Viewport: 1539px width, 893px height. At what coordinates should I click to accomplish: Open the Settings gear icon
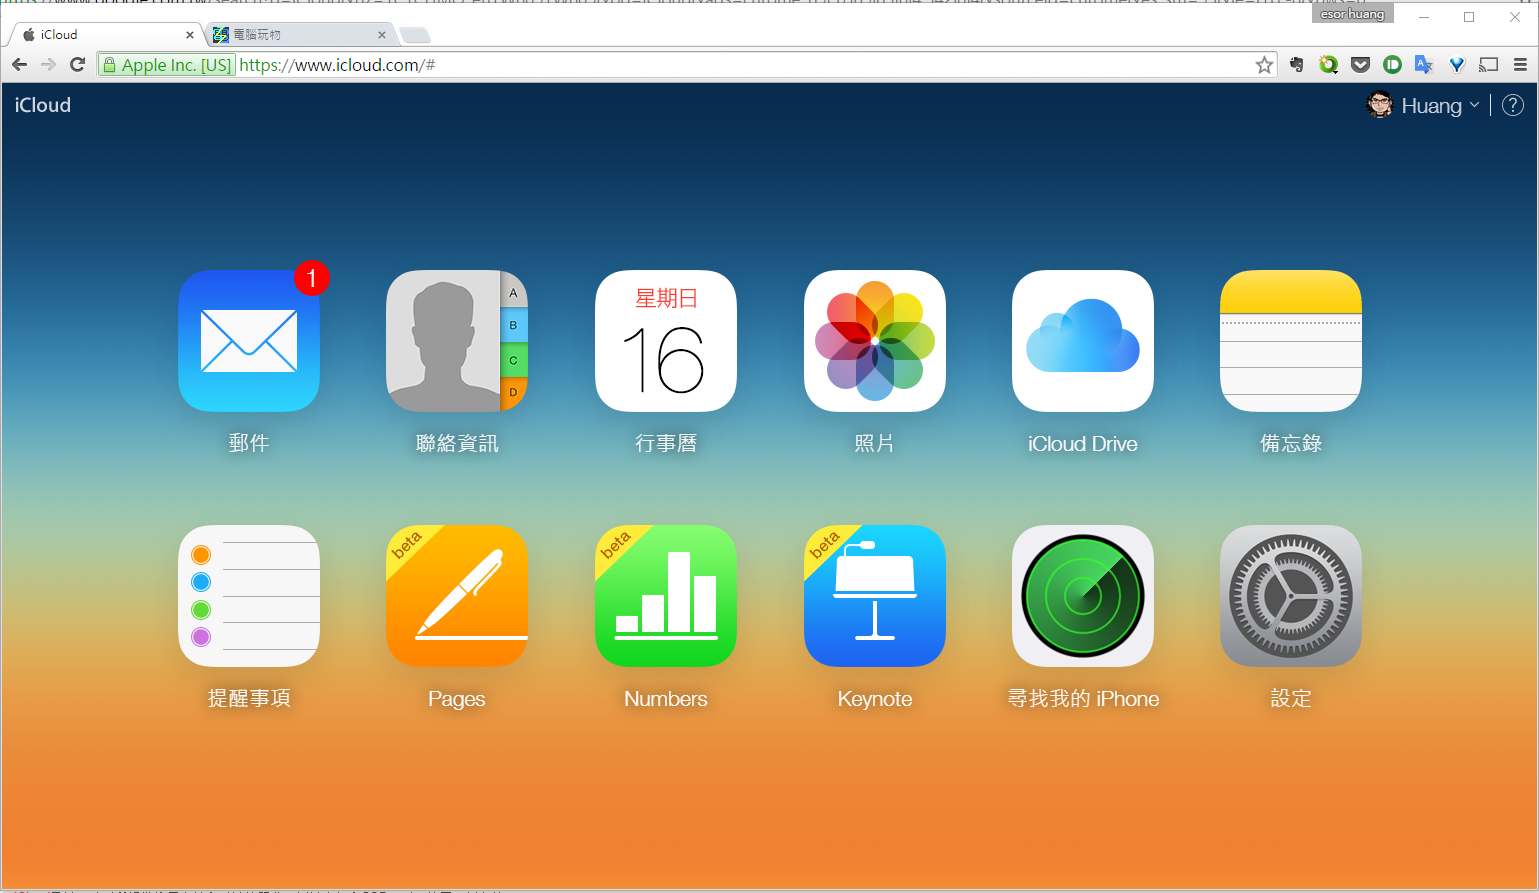(x=1291, y=596)
